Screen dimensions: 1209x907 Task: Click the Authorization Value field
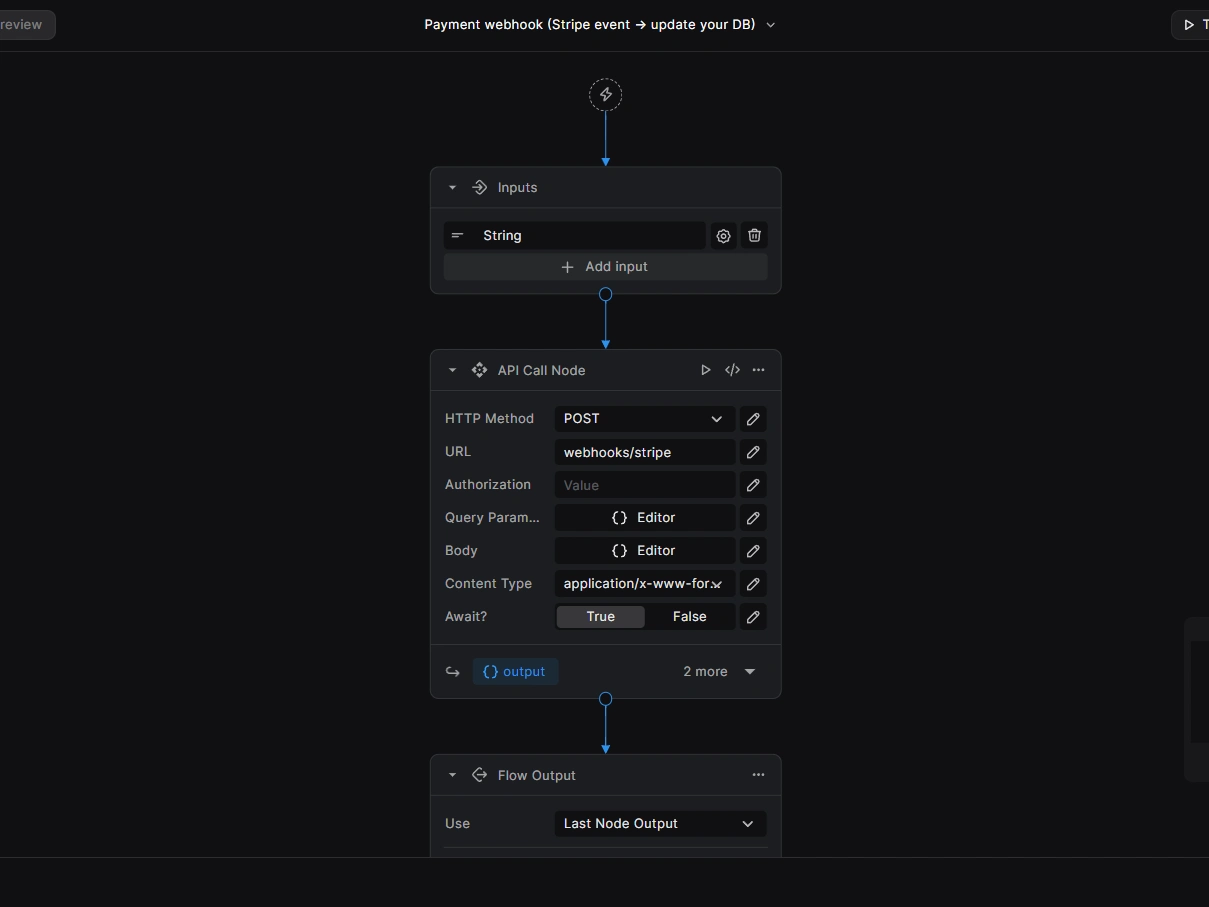(x=644, y=485)
